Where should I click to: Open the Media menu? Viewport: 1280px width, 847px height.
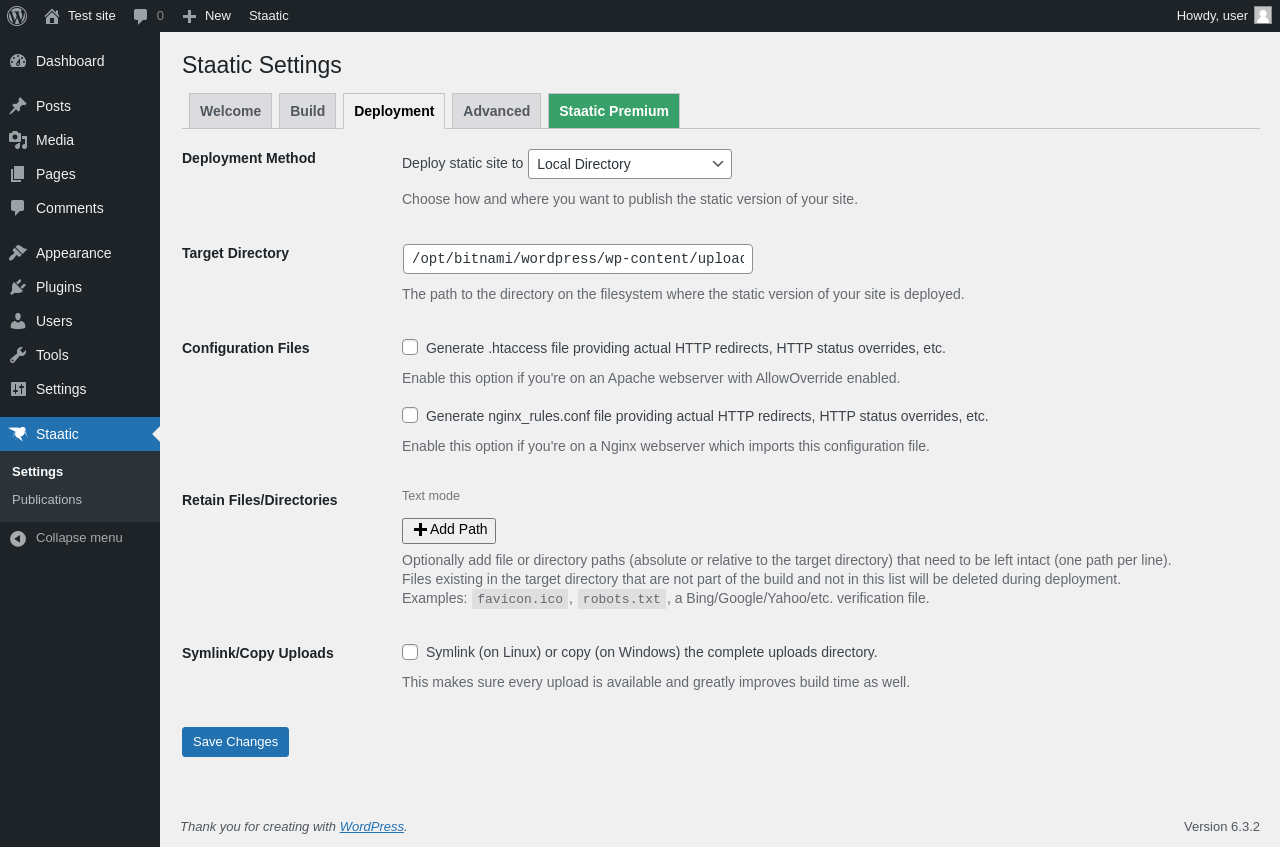(x=80, y=140)
